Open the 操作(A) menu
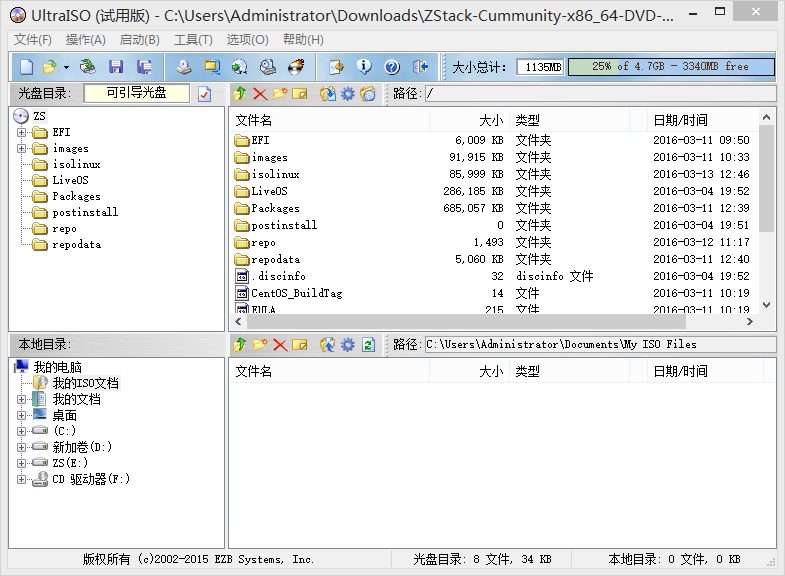Image resolution: width=785 pixels, height=576 pixels. (x=86, y=40)
